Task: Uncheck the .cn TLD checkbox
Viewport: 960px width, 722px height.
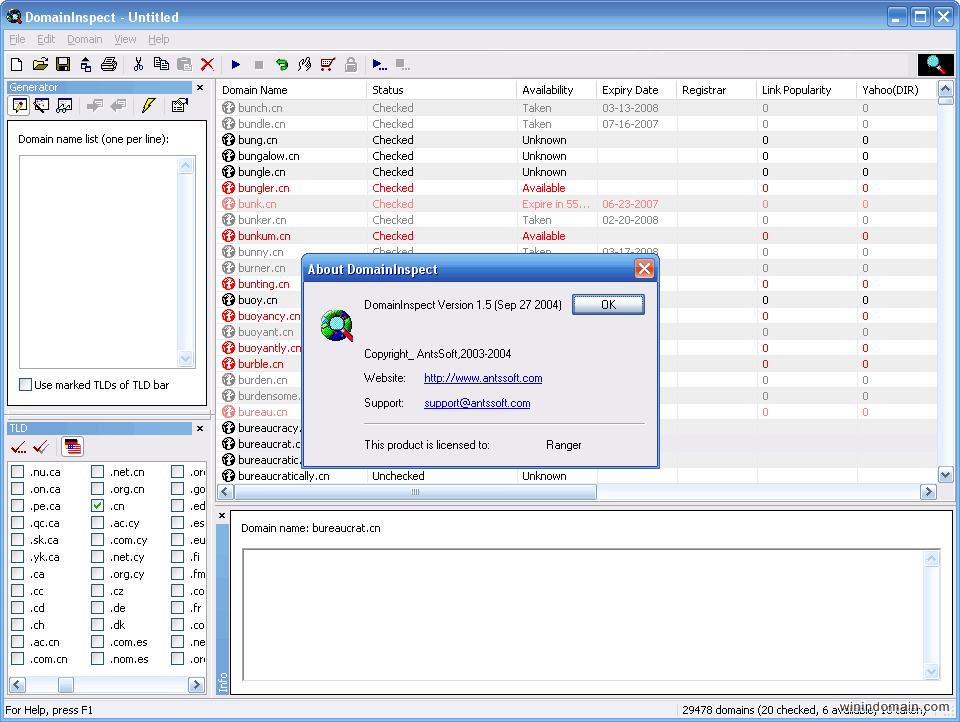Action: click(x=97, y=506)
